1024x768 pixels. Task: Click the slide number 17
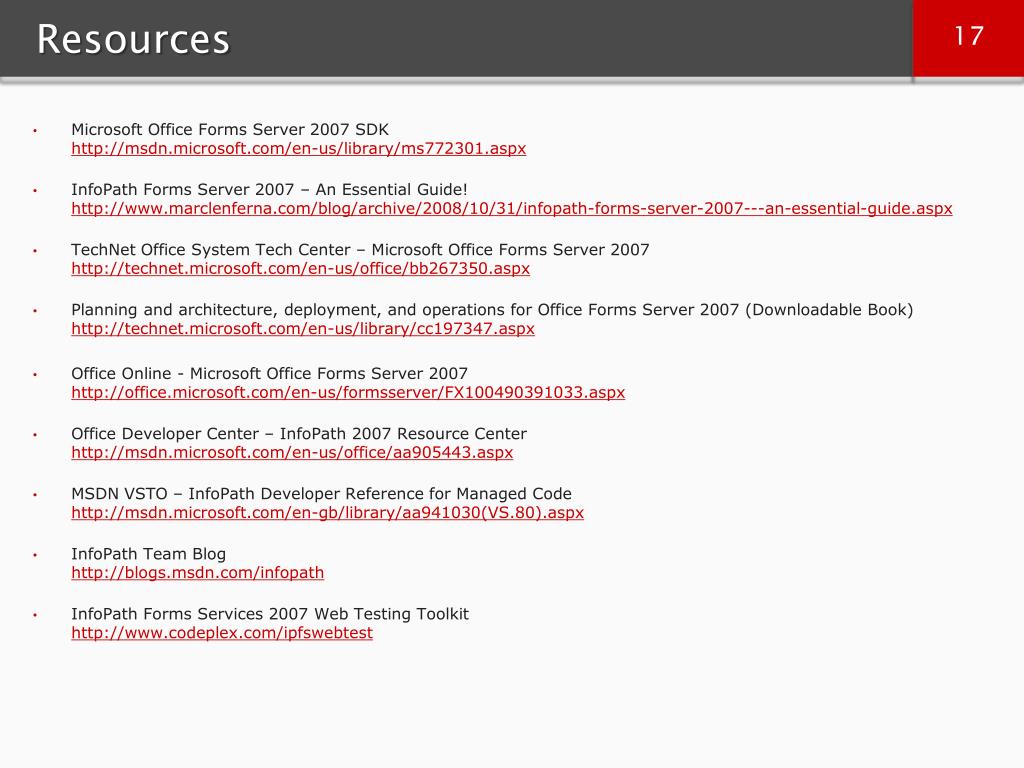968,36
